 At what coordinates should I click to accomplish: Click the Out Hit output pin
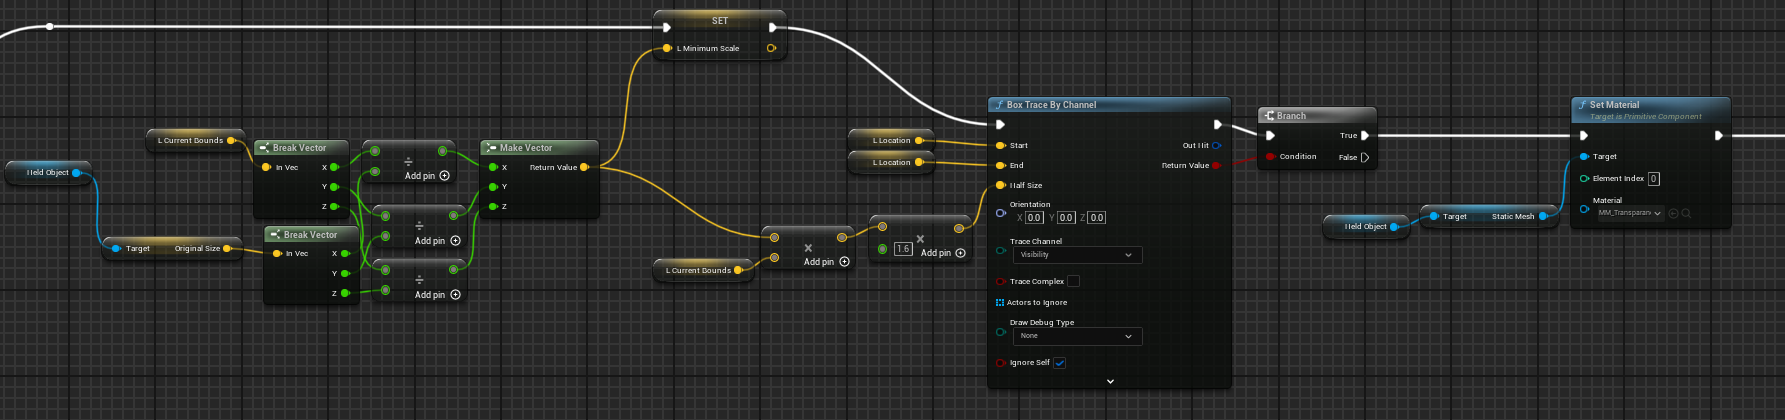1216,146
